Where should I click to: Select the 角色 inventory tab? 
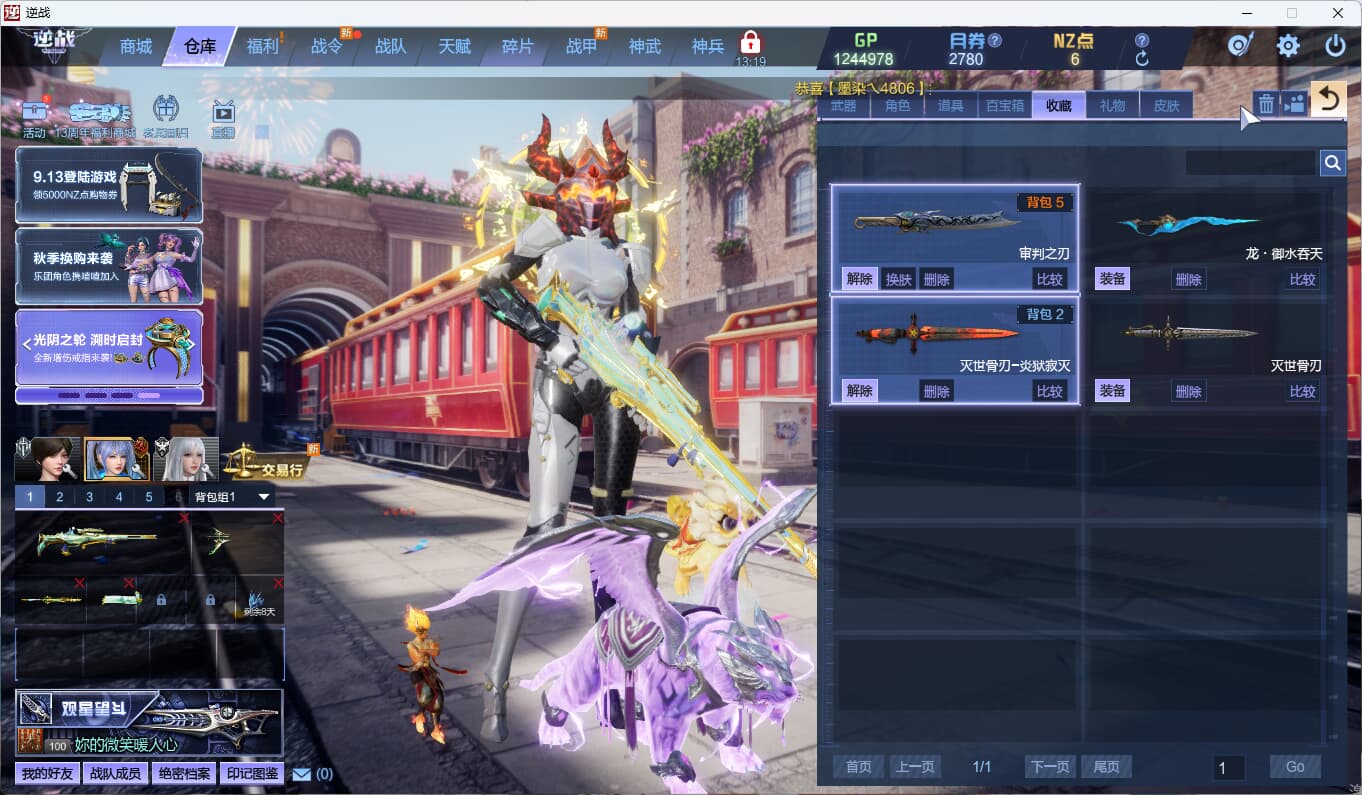click(x=897, y=105)
